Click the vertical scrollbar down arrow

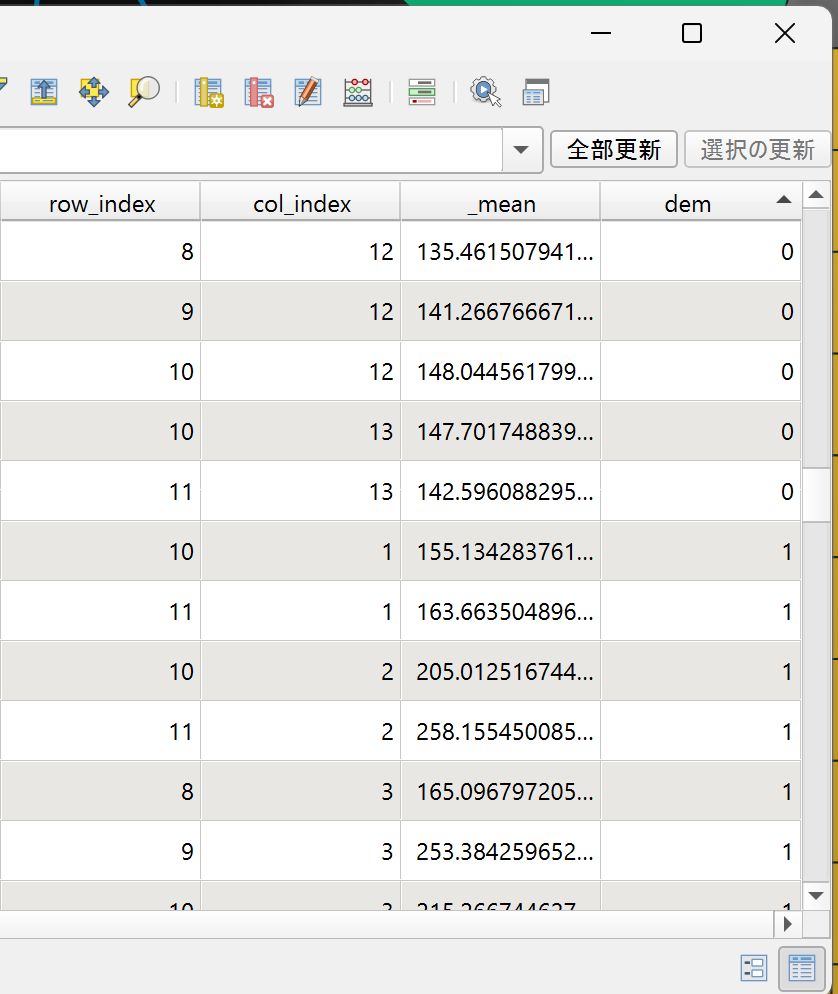(x=816, y=896)
